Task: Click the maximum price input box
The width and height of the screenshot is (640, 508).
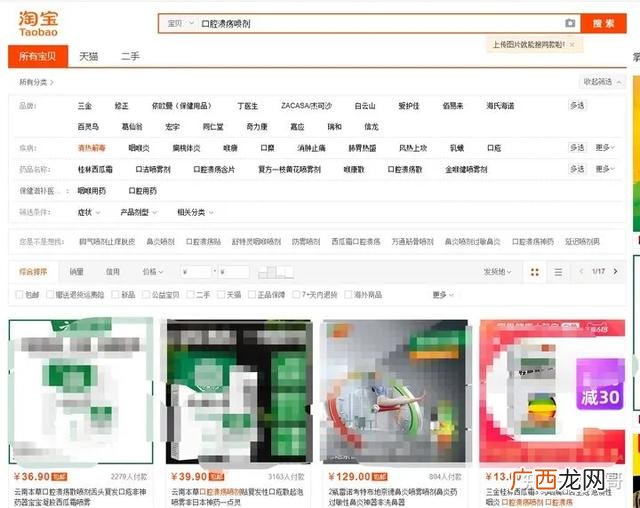Action: [x=233, y=272]
